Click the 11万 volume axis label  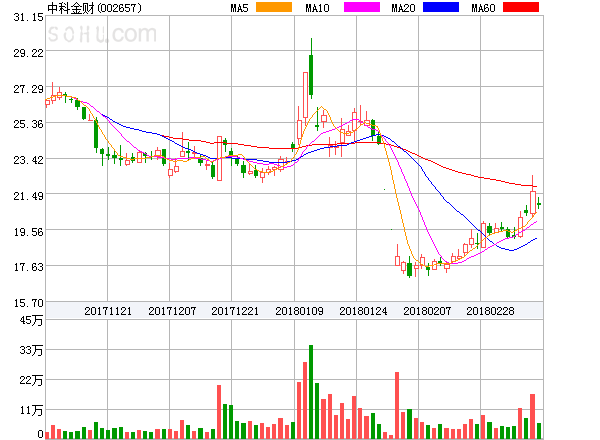(31, 411)
